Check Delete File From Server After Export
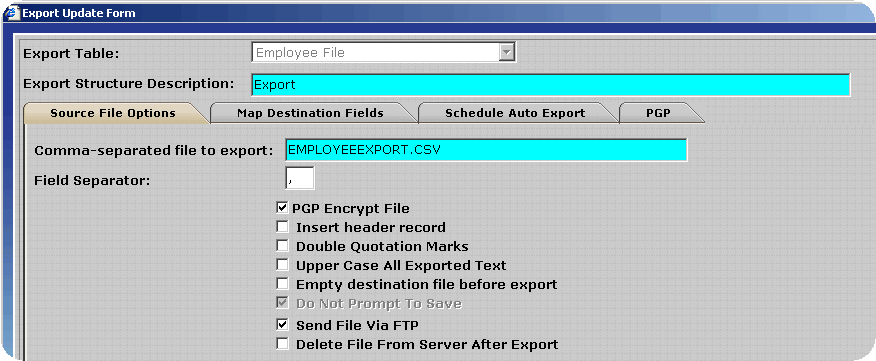This screenshot has height=361, width=876. coord(283,344)
